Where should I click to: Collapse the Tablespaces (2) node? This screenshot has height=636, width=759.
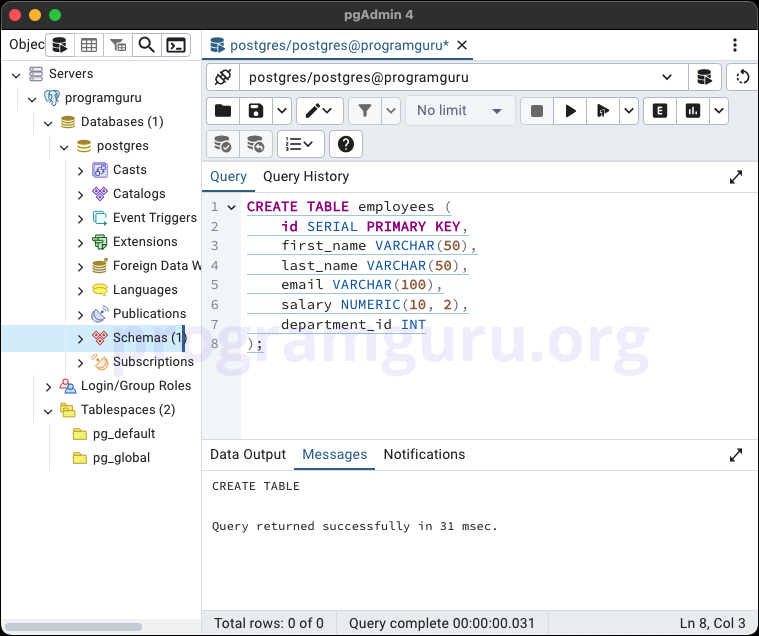[x=48, y=411]
